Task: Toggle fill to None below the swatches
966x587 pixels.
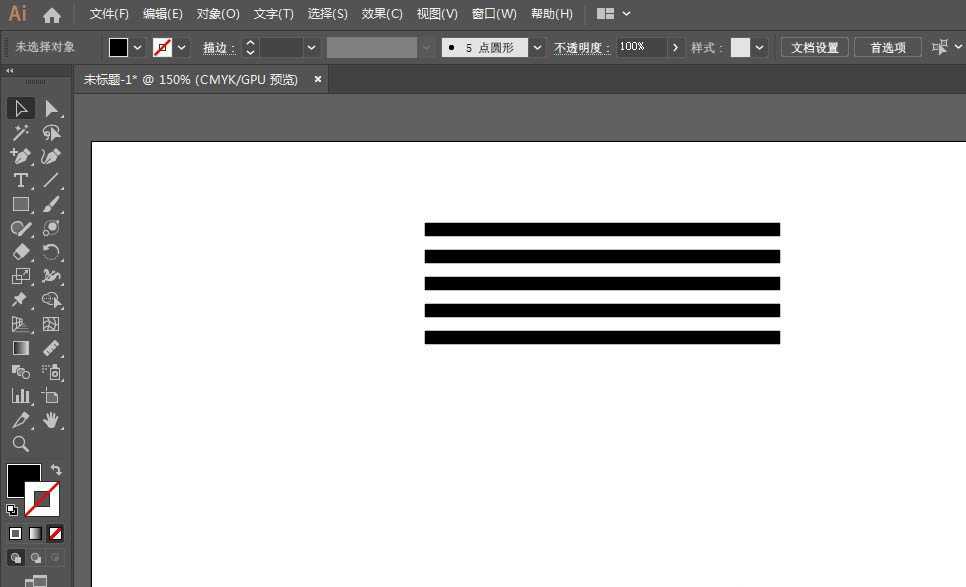Action: pyautogui.click(x=55, y=533)
